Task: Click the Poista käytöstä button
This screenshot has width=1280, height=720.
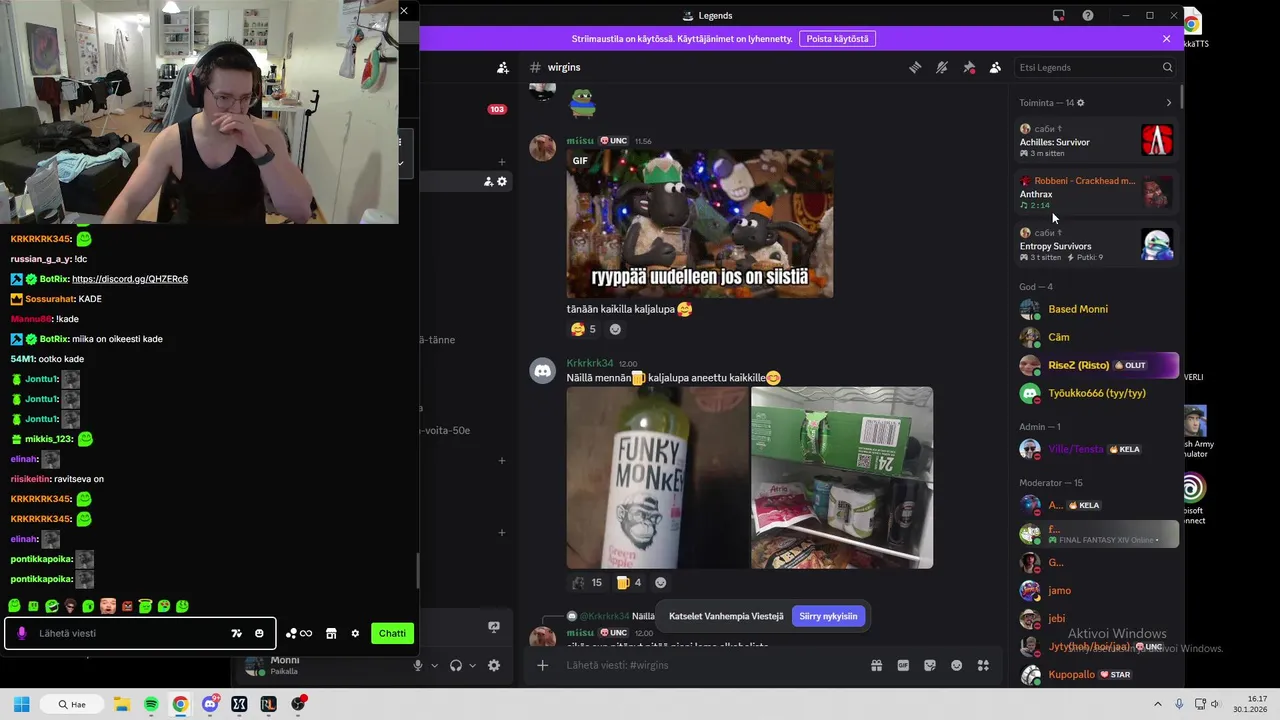Action: 837,39
